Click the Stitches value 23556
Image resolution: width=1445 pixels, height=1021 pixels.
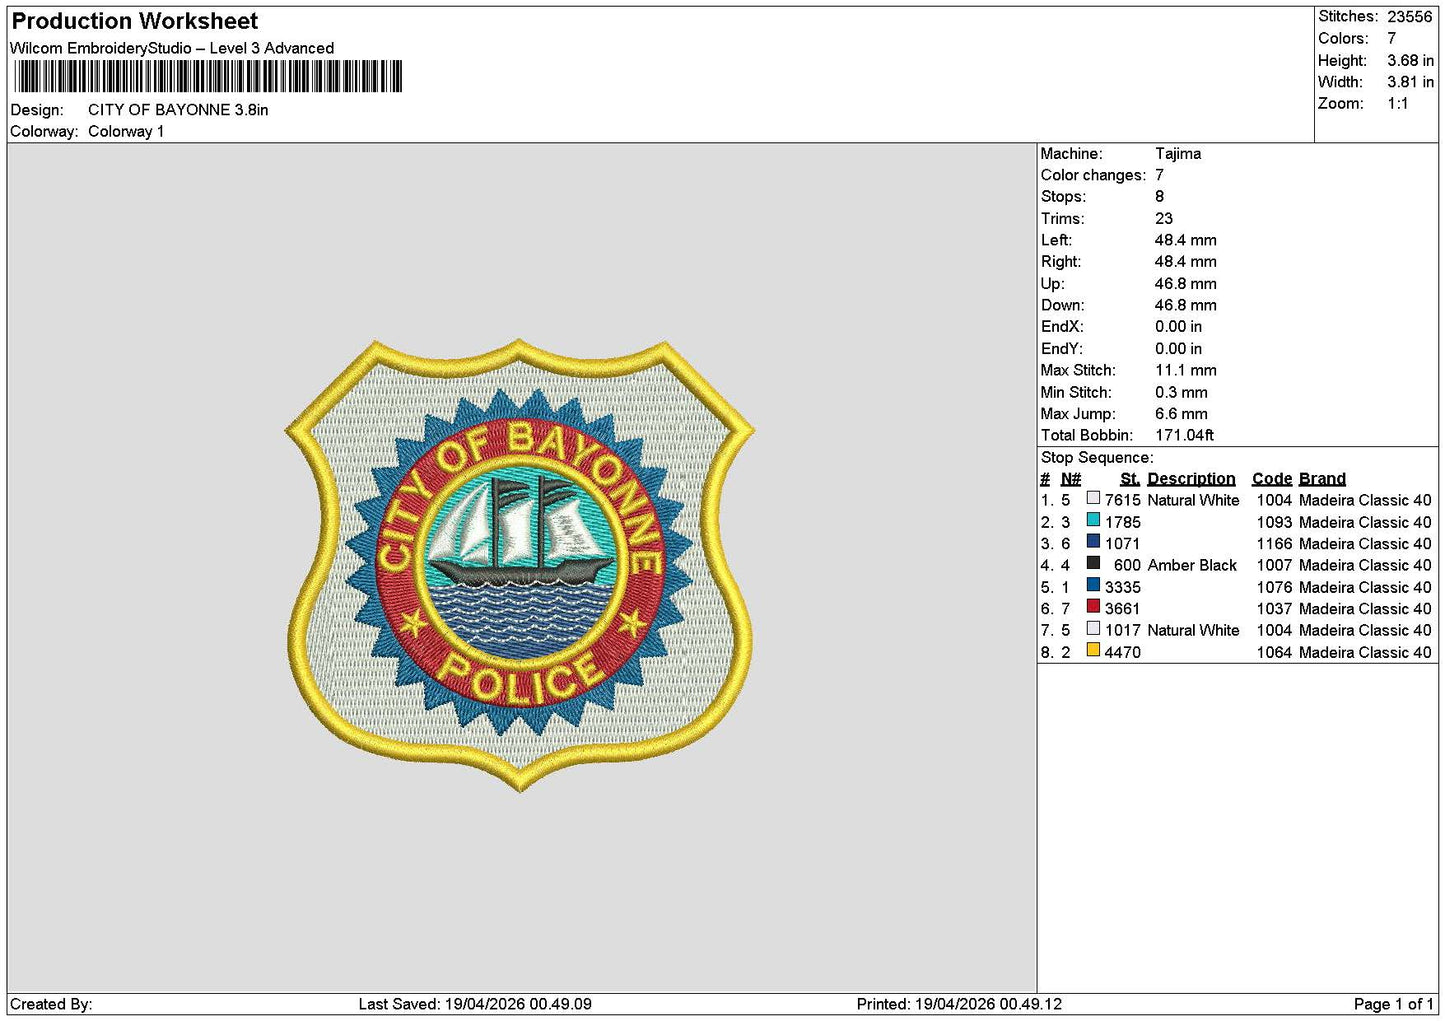pyautogui.click(x=1410, y=17)
